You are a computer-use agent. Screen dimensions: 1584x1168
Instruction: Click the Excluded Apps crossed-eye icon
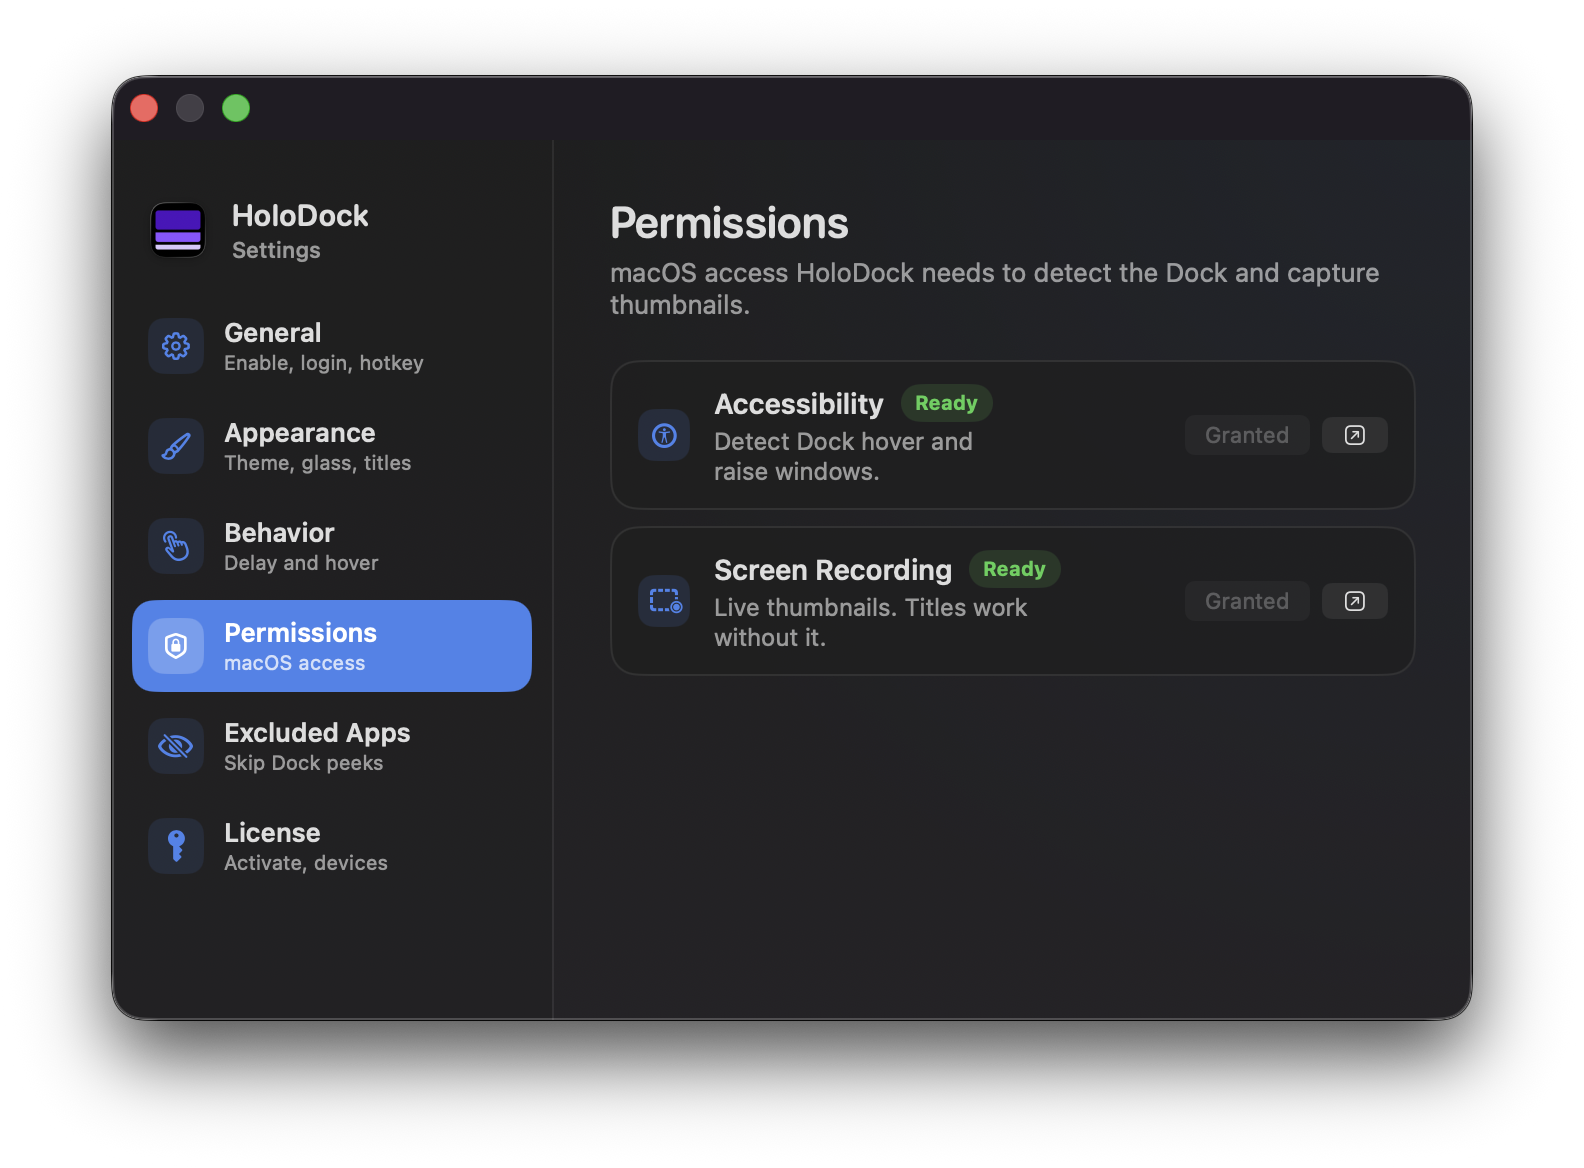(x=176, y=746)
